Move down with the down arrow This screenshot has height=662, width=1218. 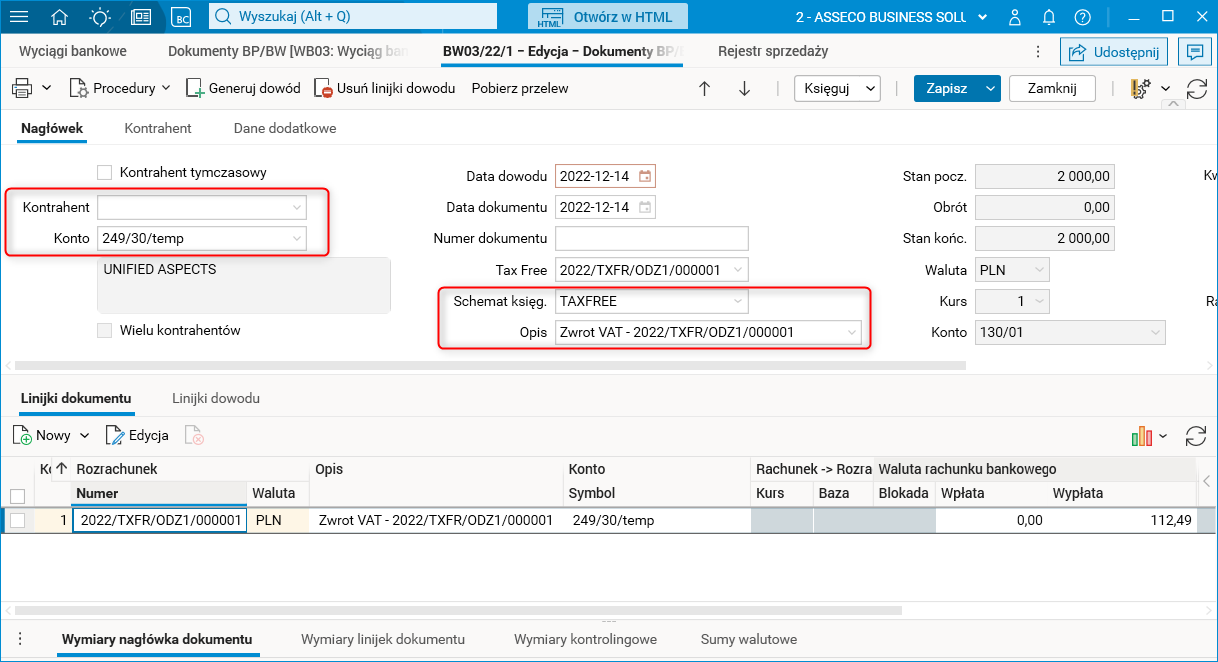pos(744,88)
